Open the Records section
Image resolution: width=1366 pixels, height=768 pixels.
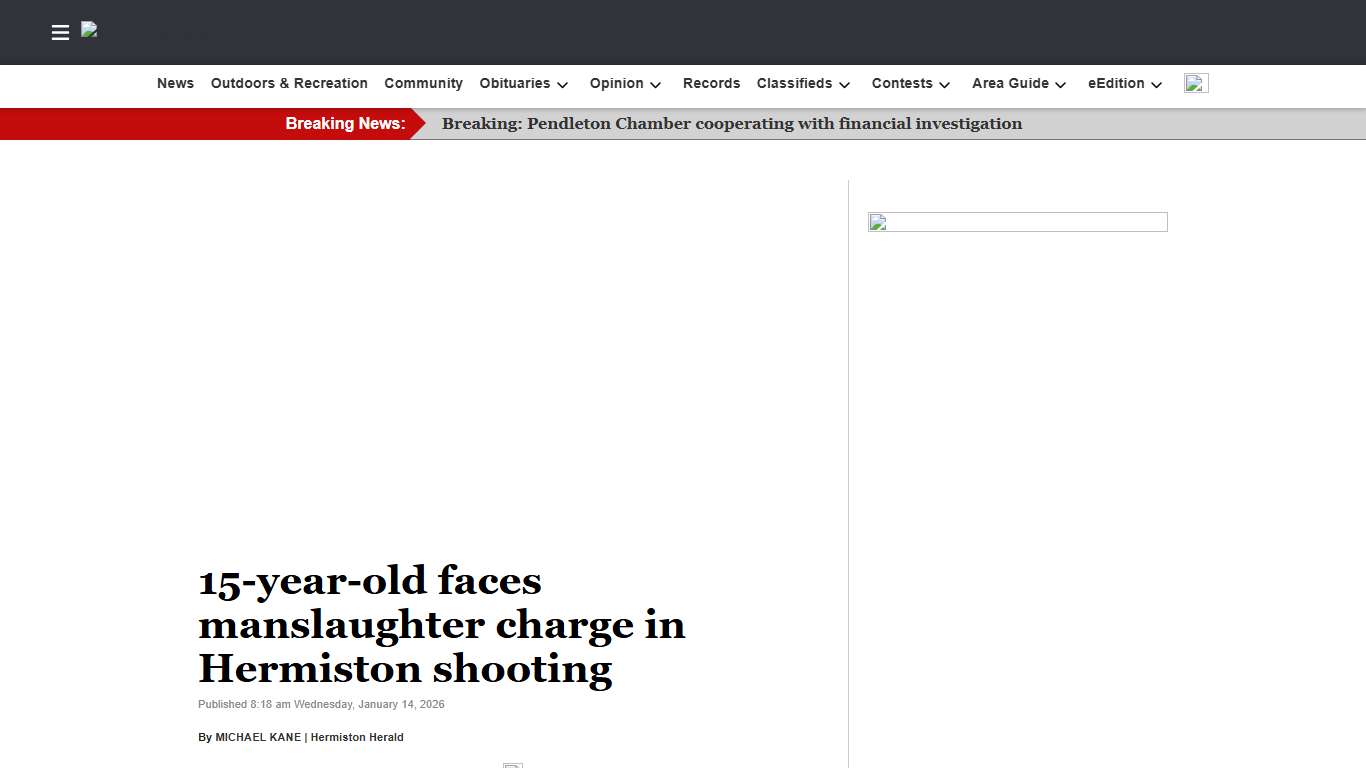[711, 83]
